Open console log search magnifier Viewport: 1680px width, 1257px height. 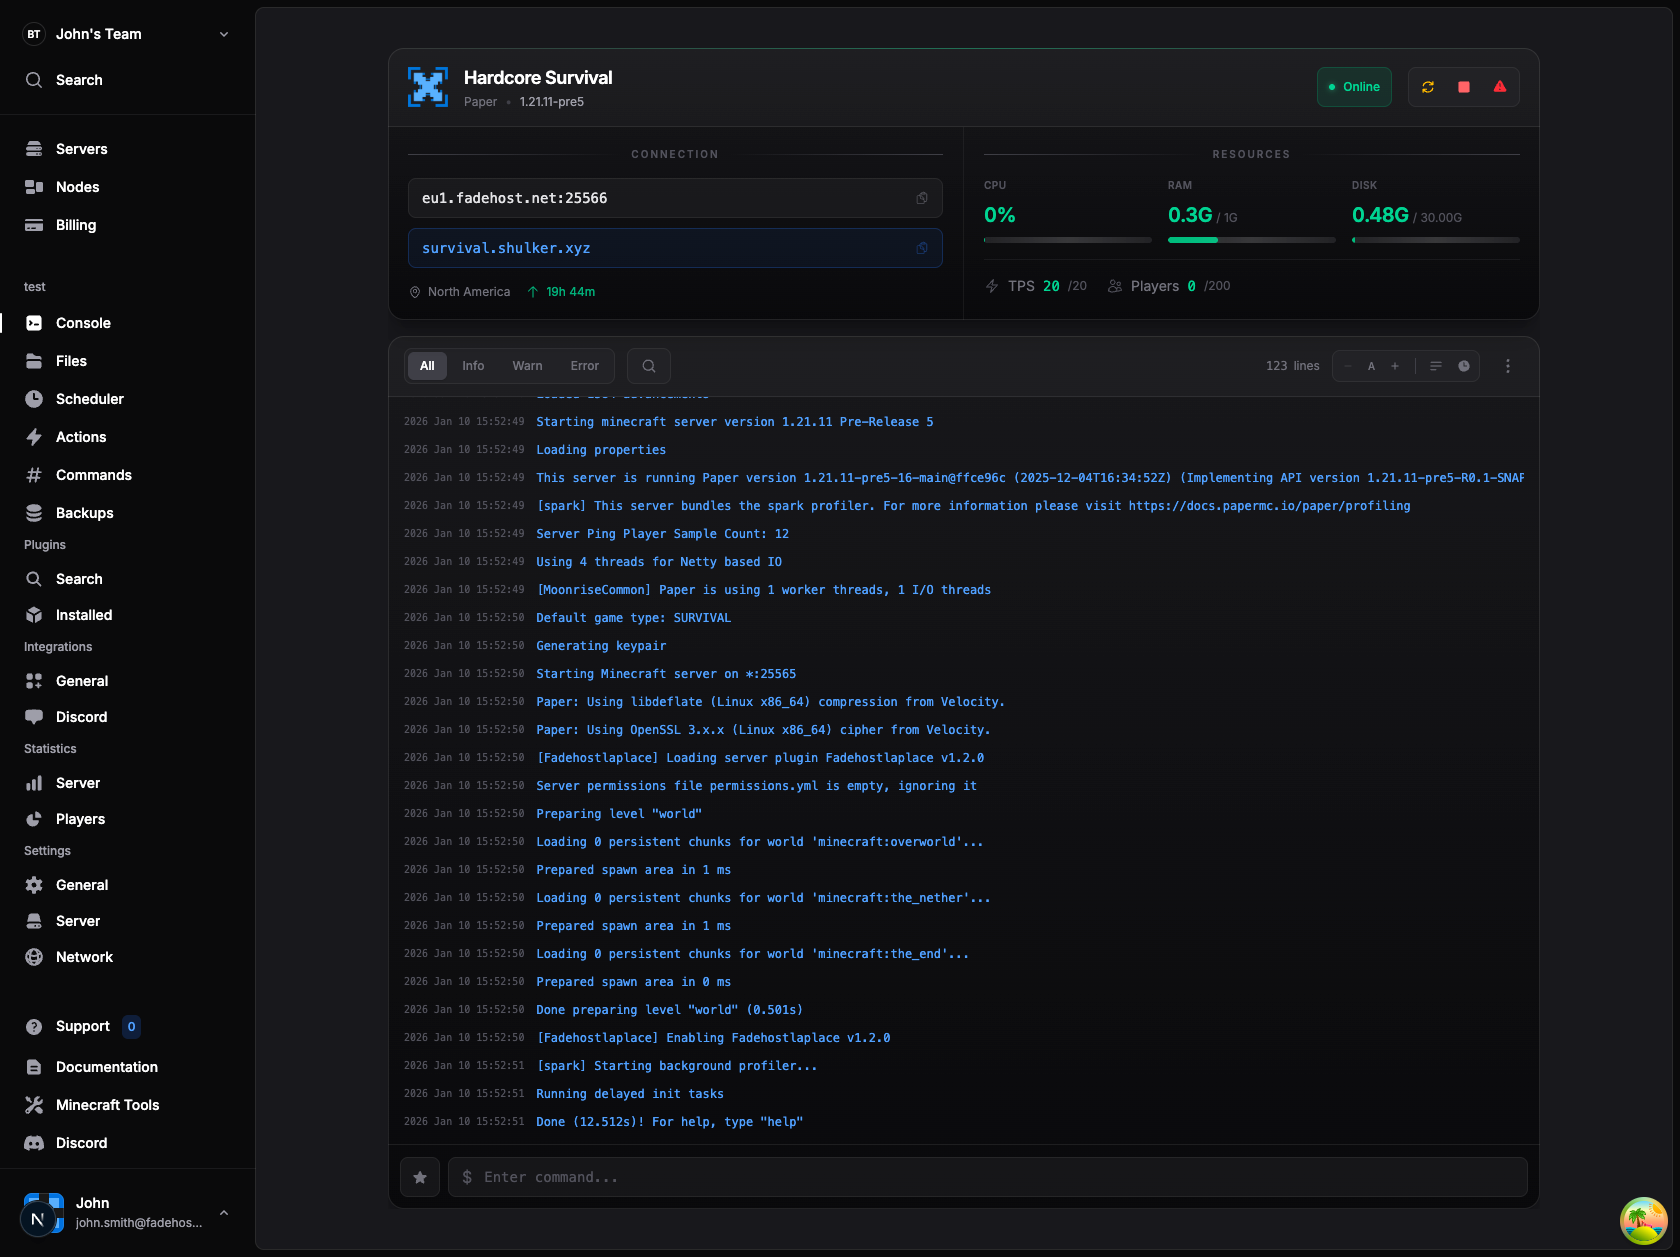click(649, 366)
